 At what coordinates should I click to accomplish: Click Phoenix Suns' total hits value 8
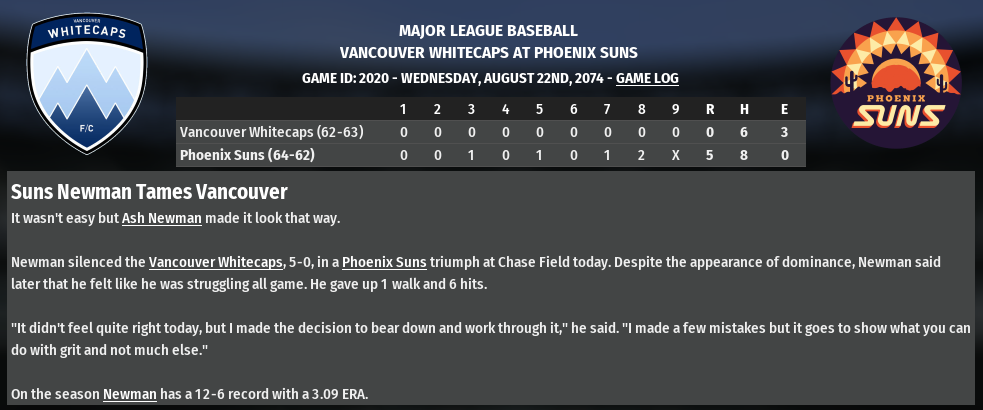click(x=743, y=155)
